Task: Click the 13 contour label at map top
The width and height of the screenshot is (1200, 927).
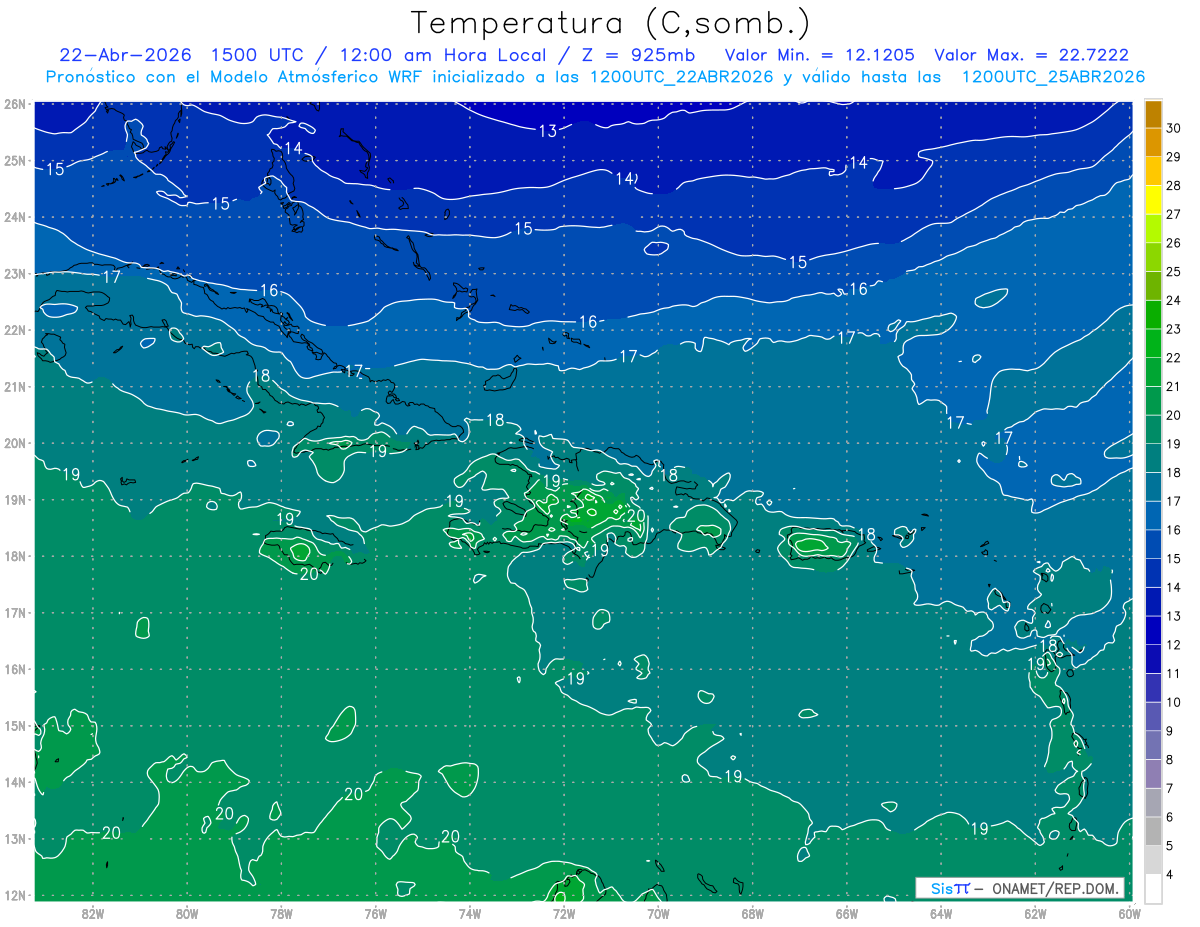Action: click(548, 131)
